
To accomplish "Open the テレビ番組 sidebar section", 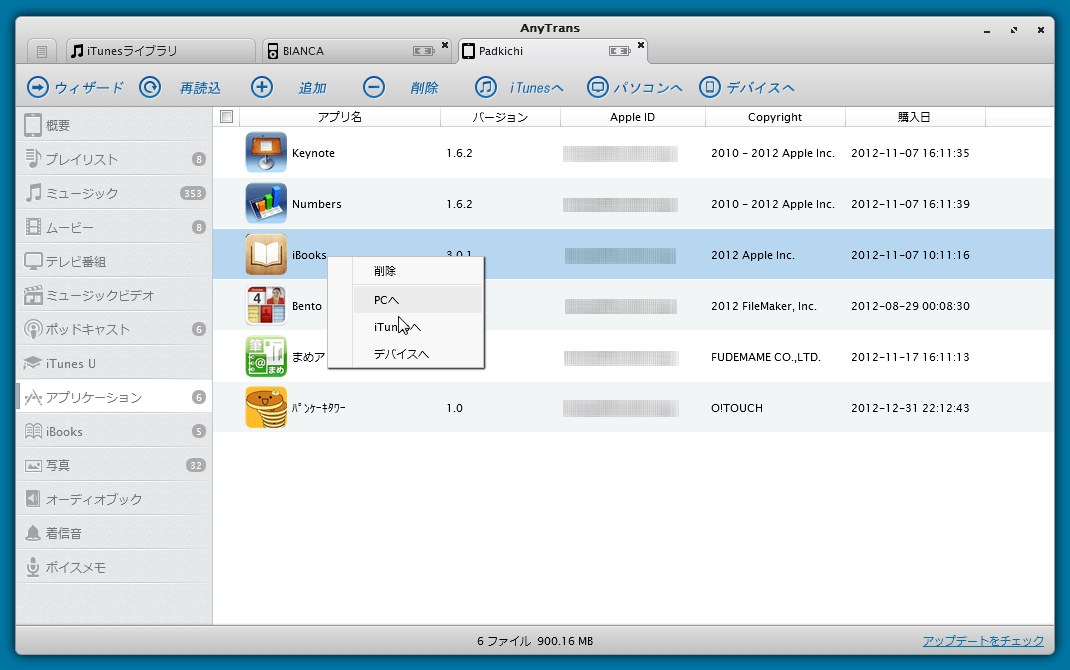I will pyautogui.click(x=114, y=261).
